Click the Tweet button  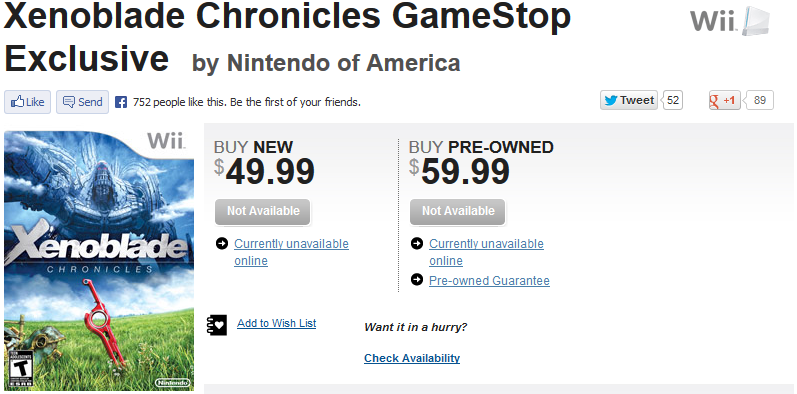629,100
